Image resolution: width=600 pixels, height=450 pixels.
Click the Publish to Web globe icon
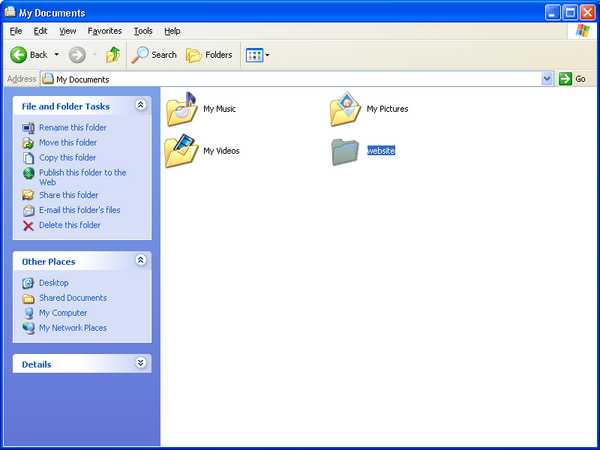pos(28,173)
